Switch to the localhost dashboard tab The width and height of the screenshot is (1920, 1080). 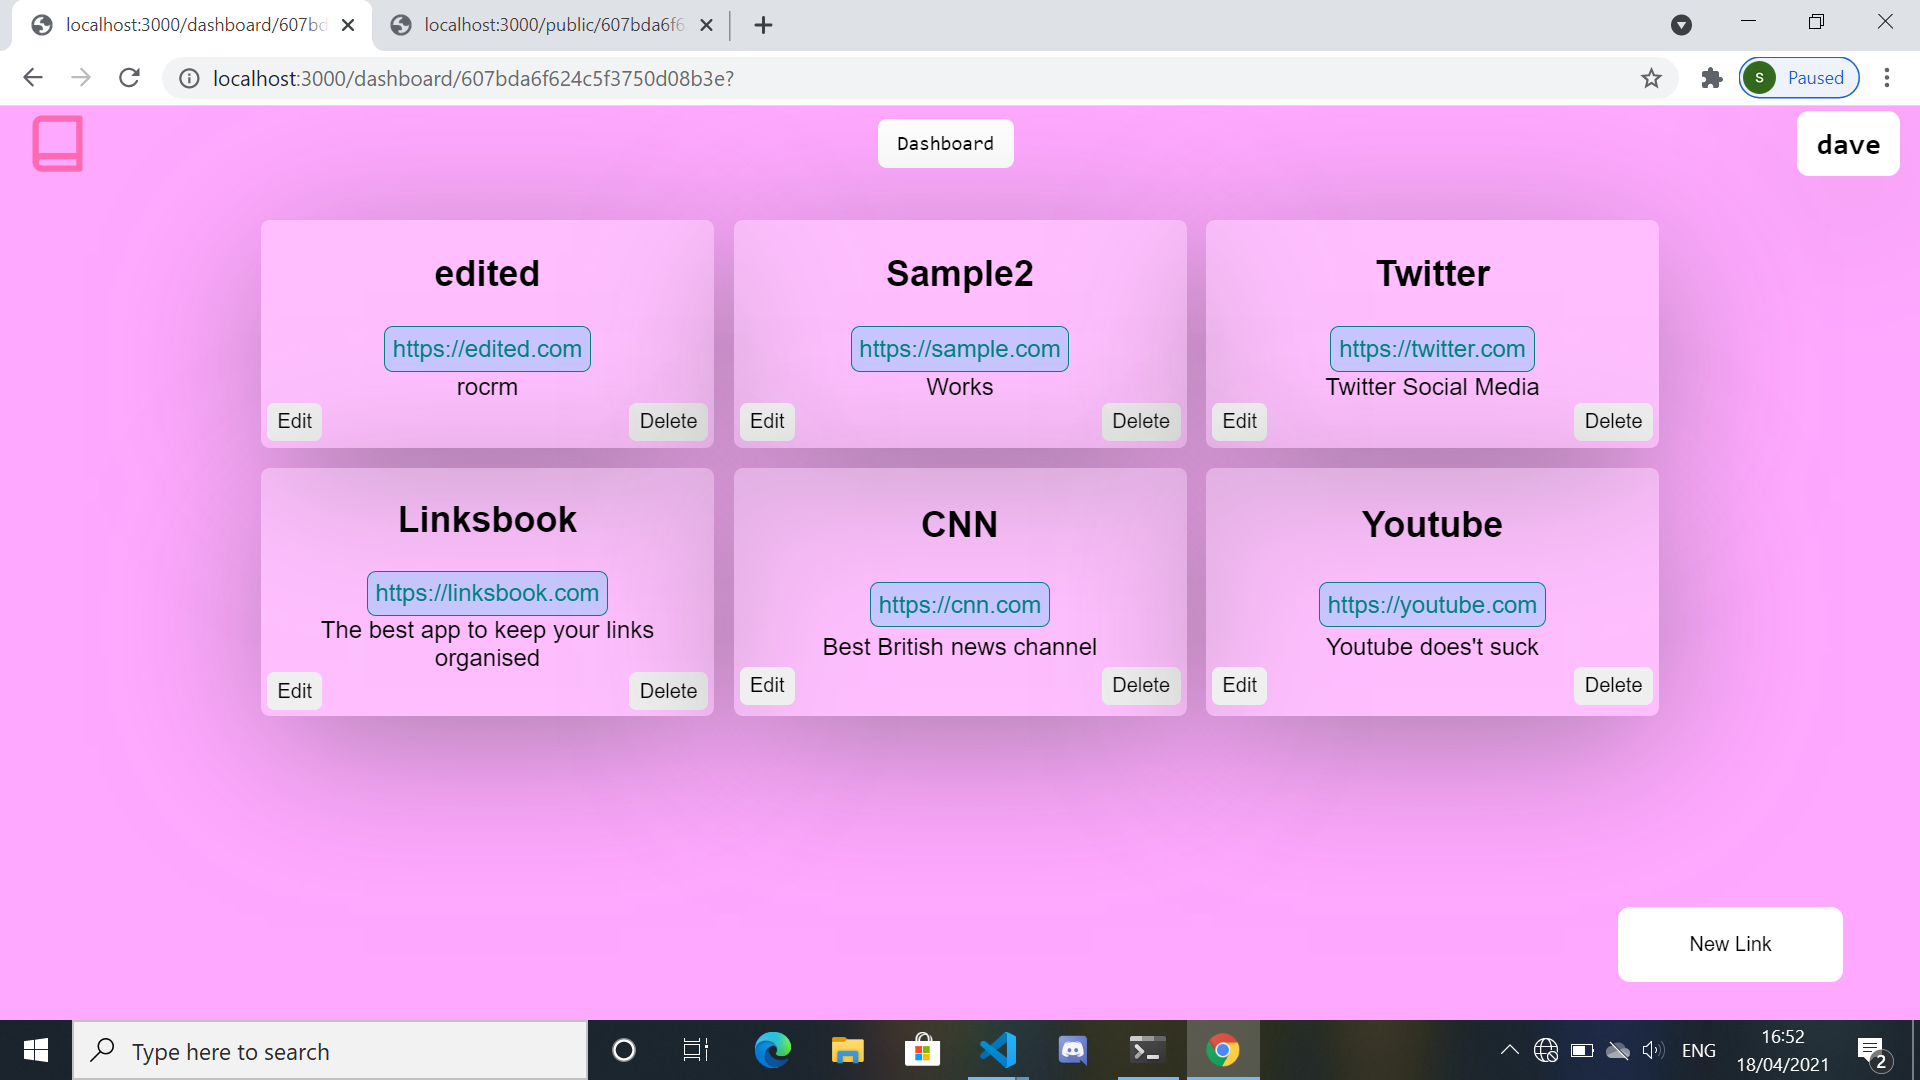pos(192,25)
